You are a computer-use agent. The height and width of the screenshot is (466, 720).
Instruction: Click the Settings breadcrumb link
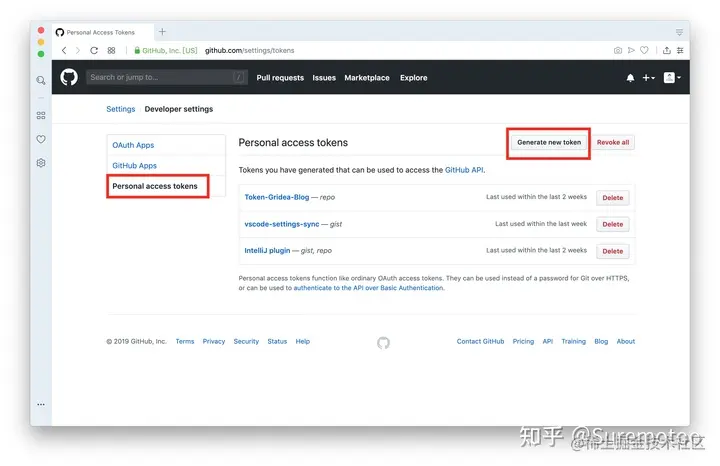tap(121, 109)
